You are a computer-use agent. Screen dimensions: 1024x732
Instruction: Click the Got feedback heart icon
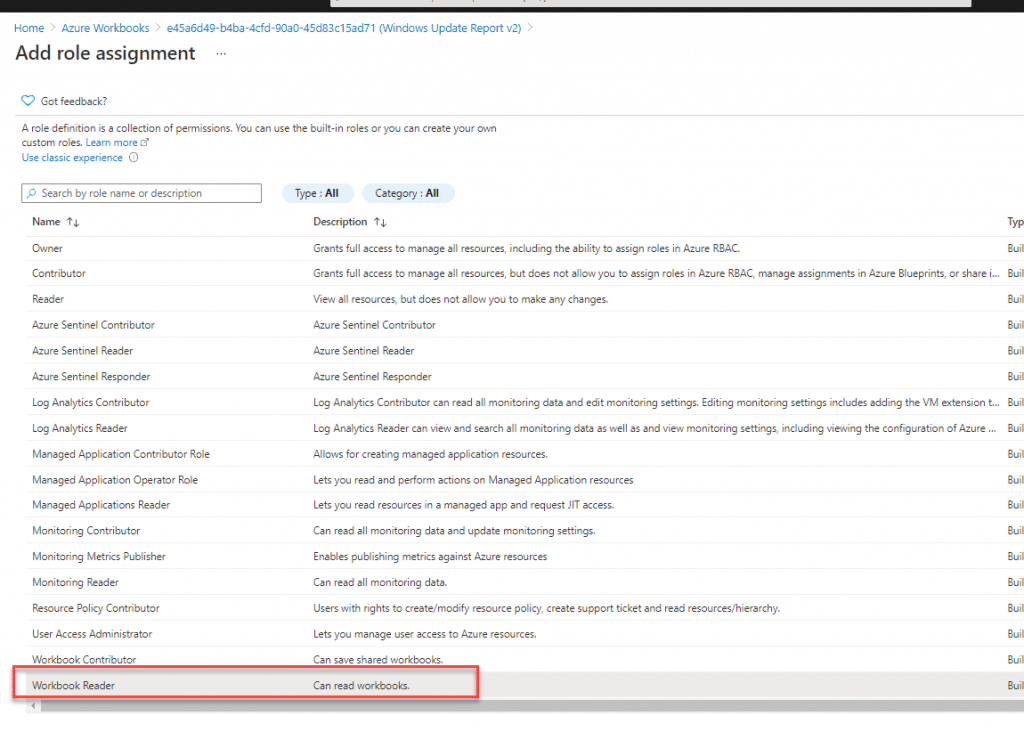(x=27, y=101)
